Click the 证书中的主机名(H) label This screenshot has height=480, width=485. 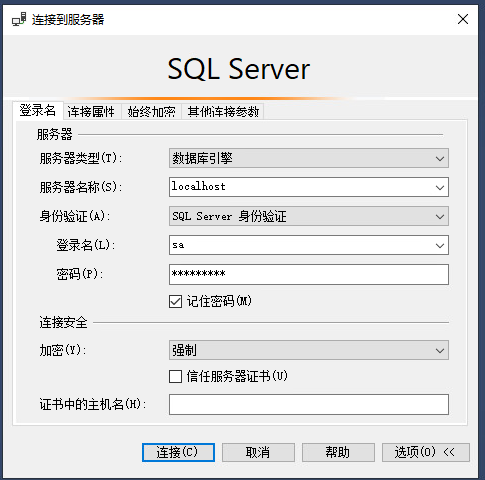93,404
